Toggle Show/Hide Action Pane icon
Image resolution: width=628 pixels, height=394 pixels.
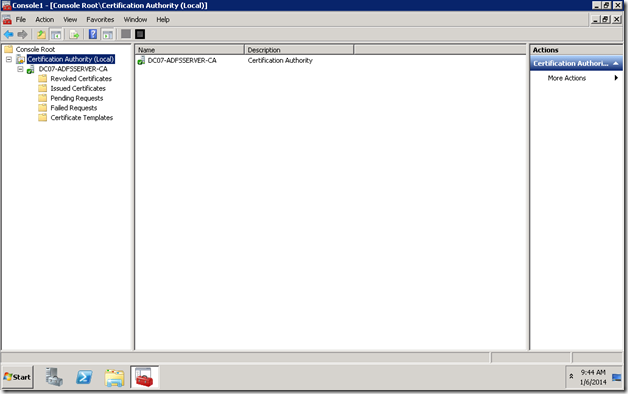[108, 34]
